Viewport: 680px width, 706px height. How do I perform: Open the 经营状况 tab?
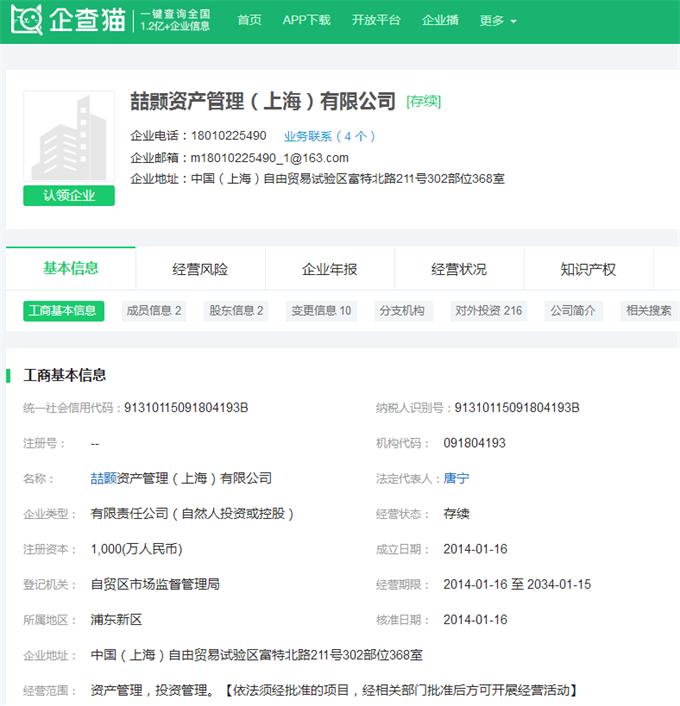point(459,269)
